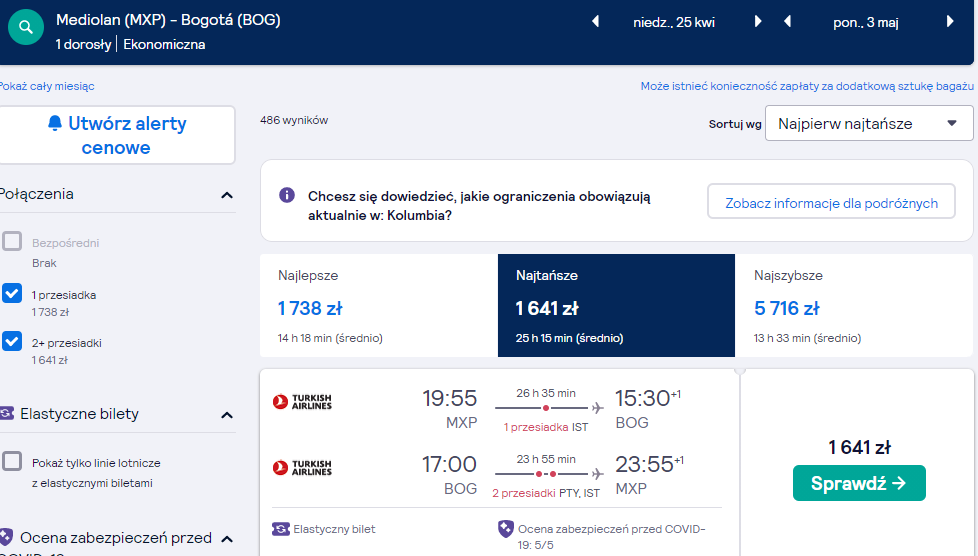The image size is (978, 556).
Task: Enable only airlines with flexible tickets
Action: [x=12, y=461]
